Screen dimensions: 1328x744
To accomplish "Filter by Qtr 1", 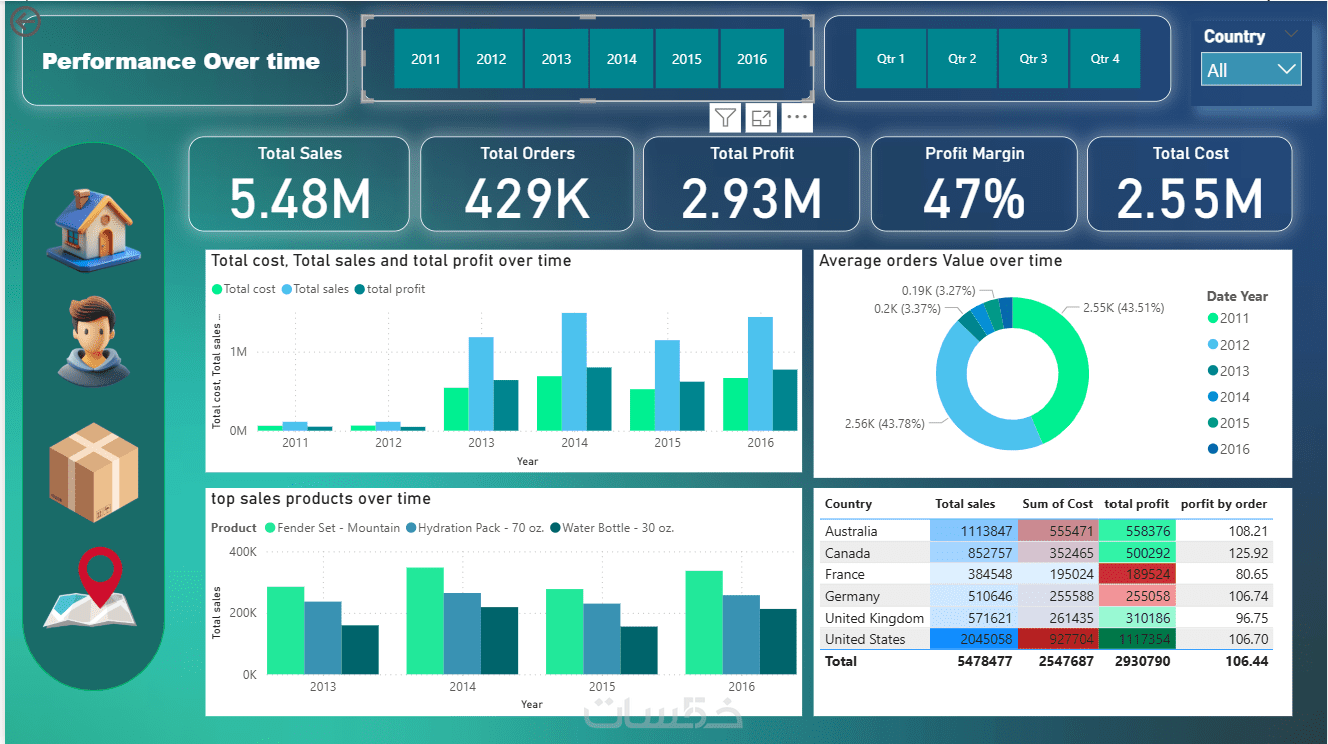I will tap(891, 59).
